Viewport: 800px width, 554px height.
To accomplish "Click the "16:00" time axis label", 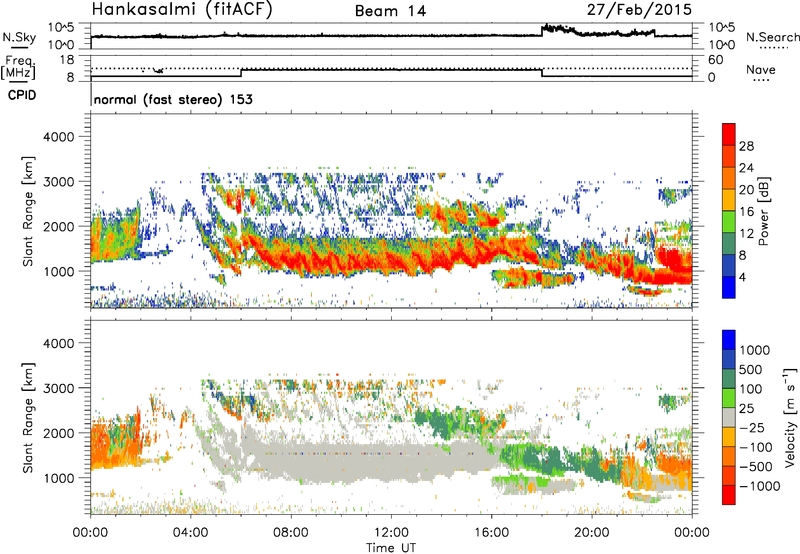I will click(x=491, y=533).
